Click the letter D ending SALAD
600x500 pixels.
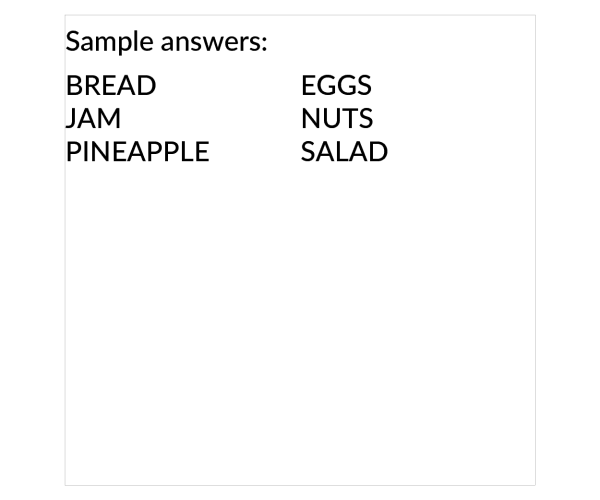tap(378, 152)
